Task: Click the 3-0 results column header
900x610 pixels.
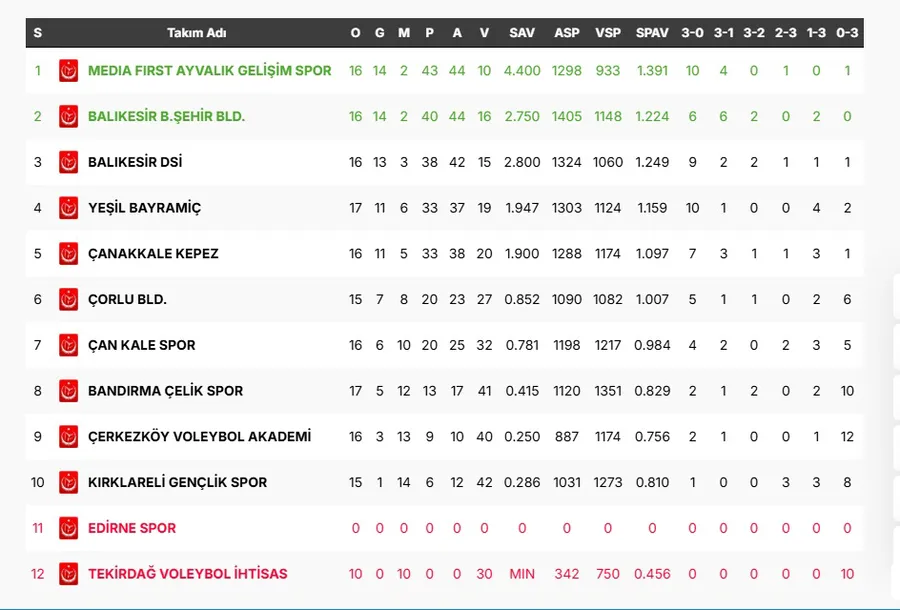Action: click(x=692, y=32)
